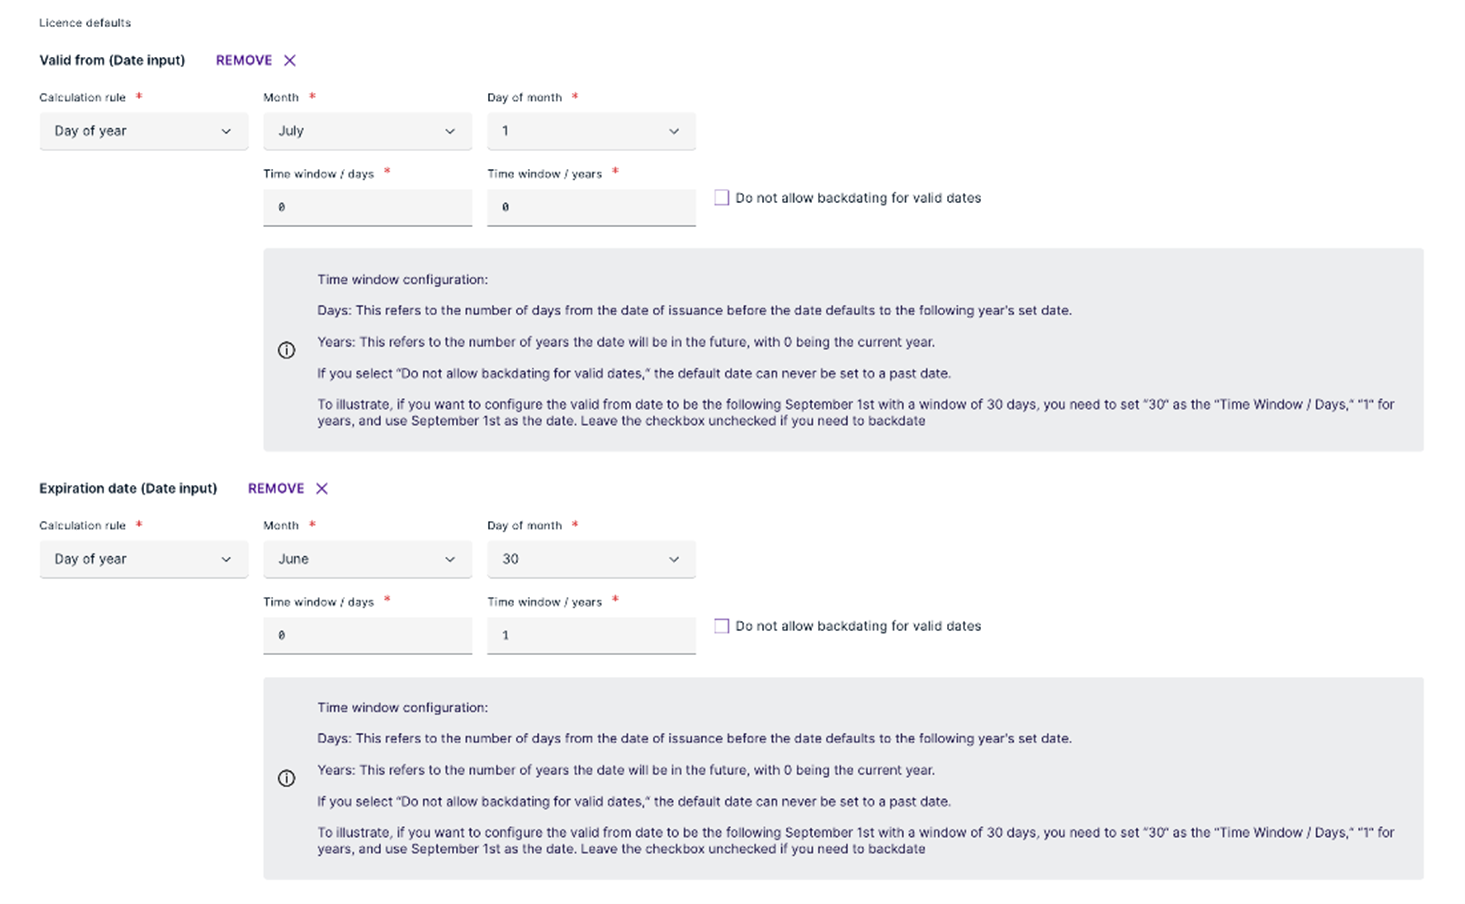Click the chevron on the July month dropdown
1465x904 pixels.
pos(451,131)
